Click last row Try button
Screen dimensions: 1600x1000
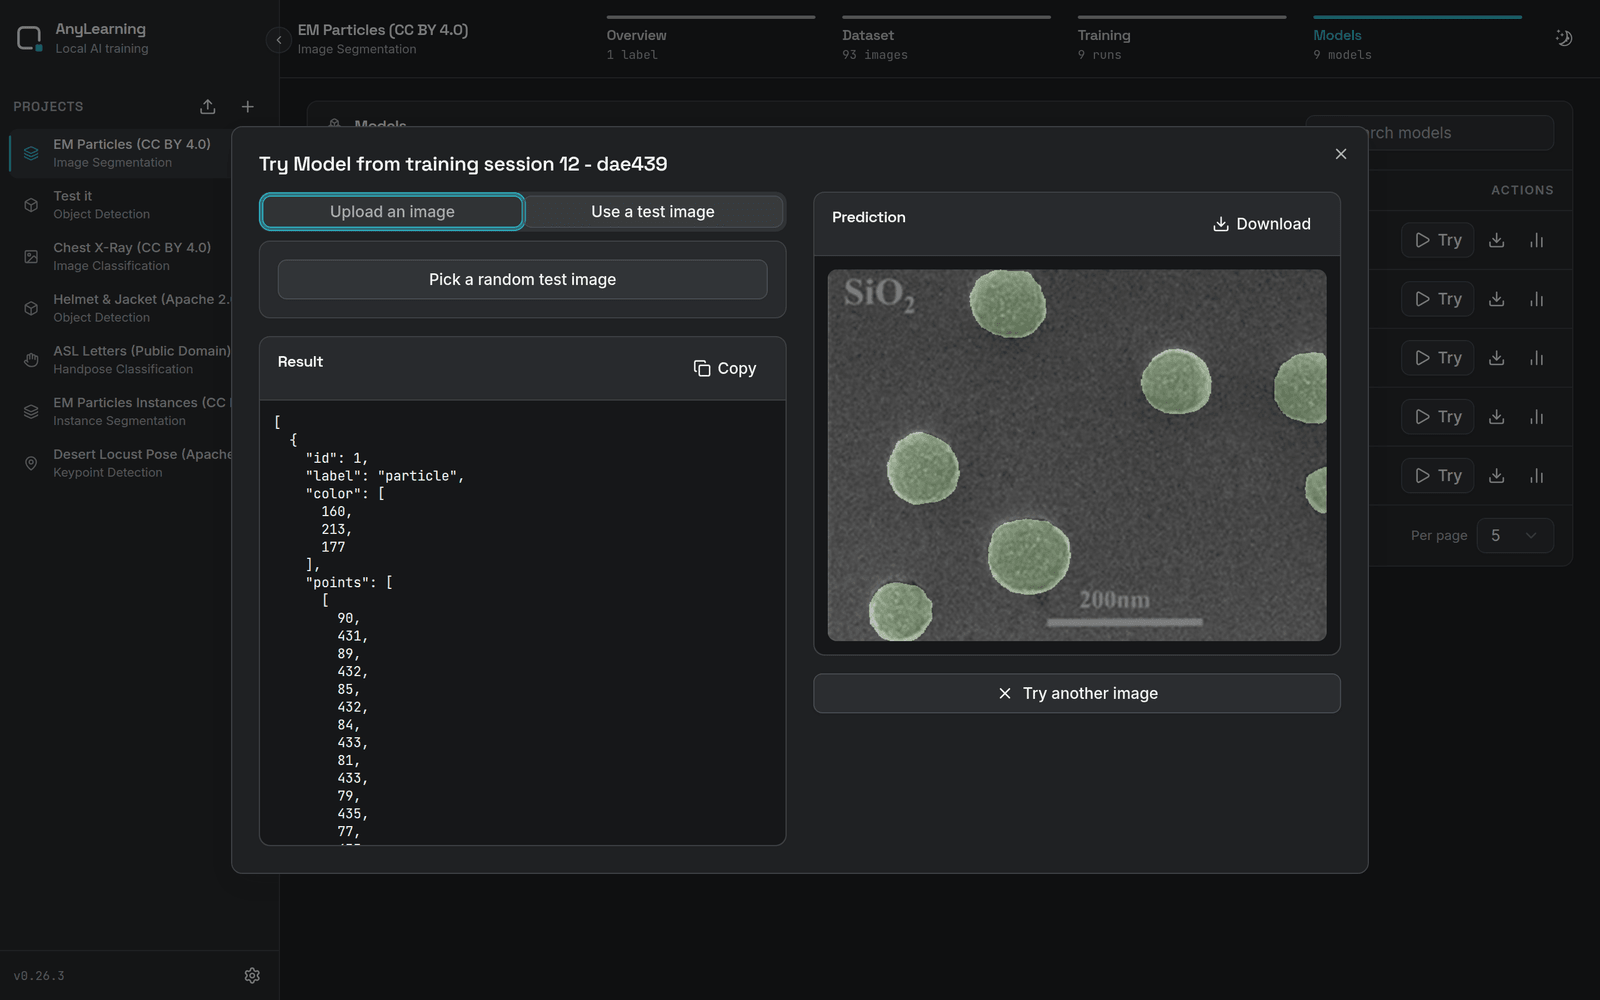tap(1438, 476)
